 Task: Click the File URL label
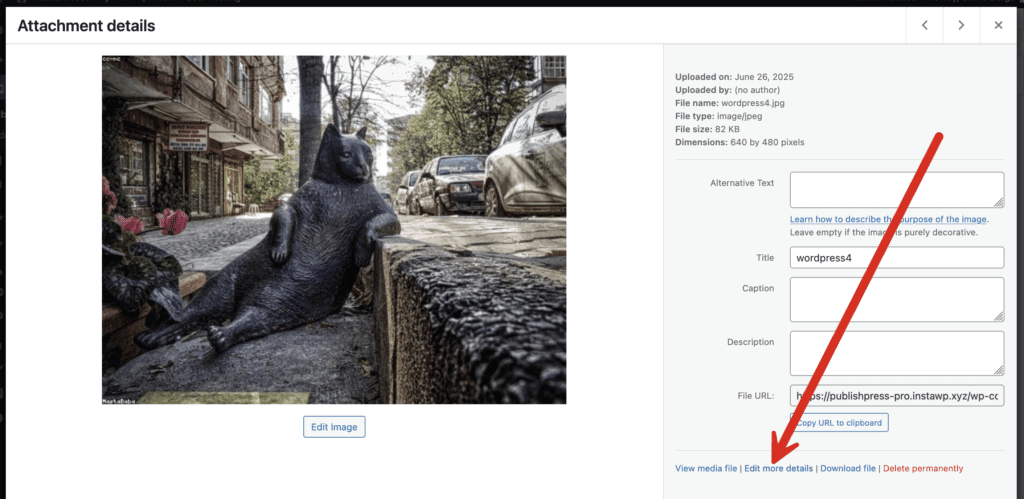click(x=756, y=396)
